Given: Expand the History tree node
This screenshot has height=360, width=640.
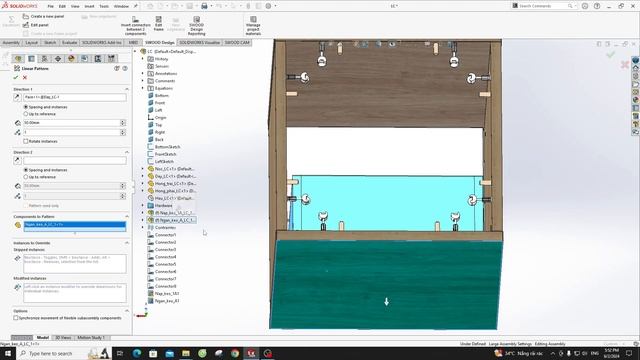Looking at the screenshot, I should (x=143, y=59).
